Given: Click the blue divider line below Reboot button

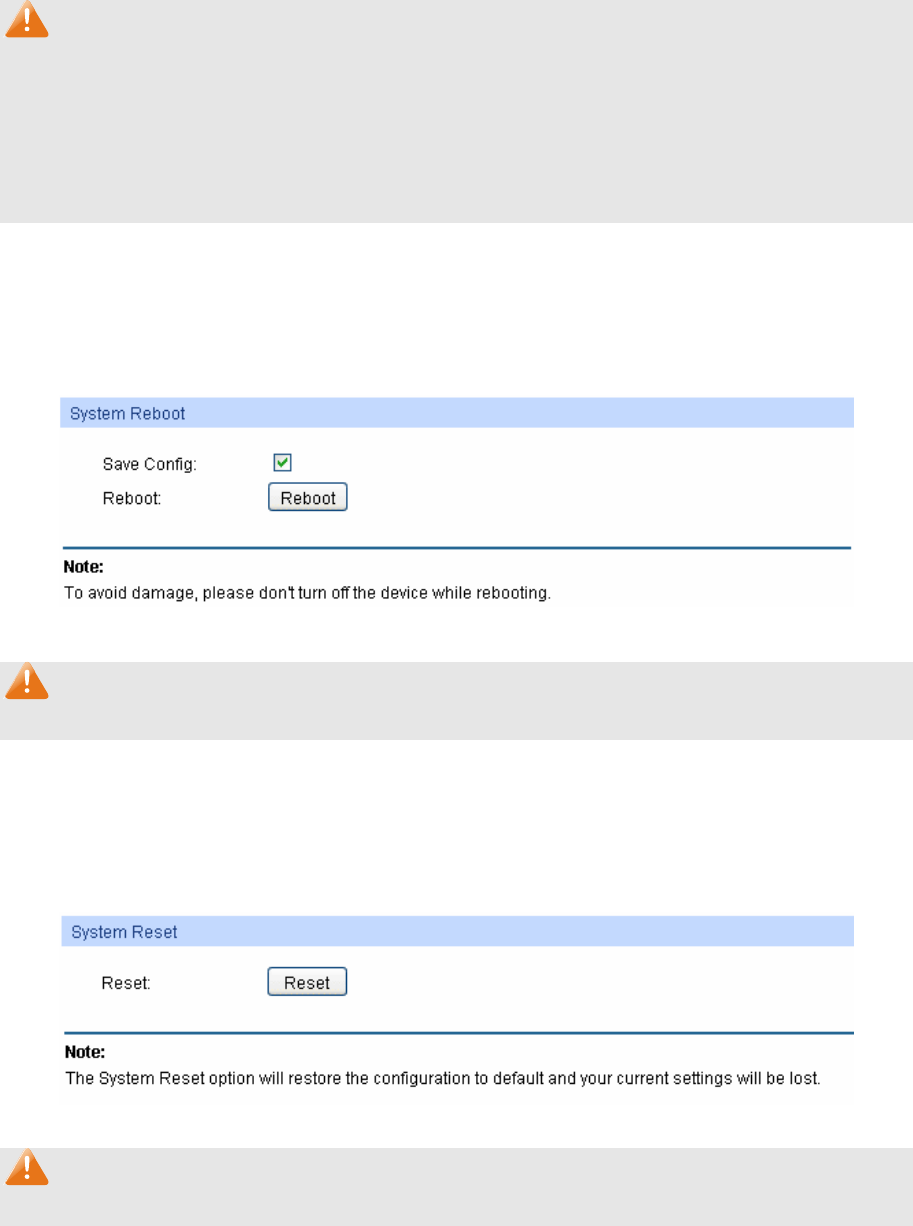Looking at the screenshot, I should click(x=457, y=548).
